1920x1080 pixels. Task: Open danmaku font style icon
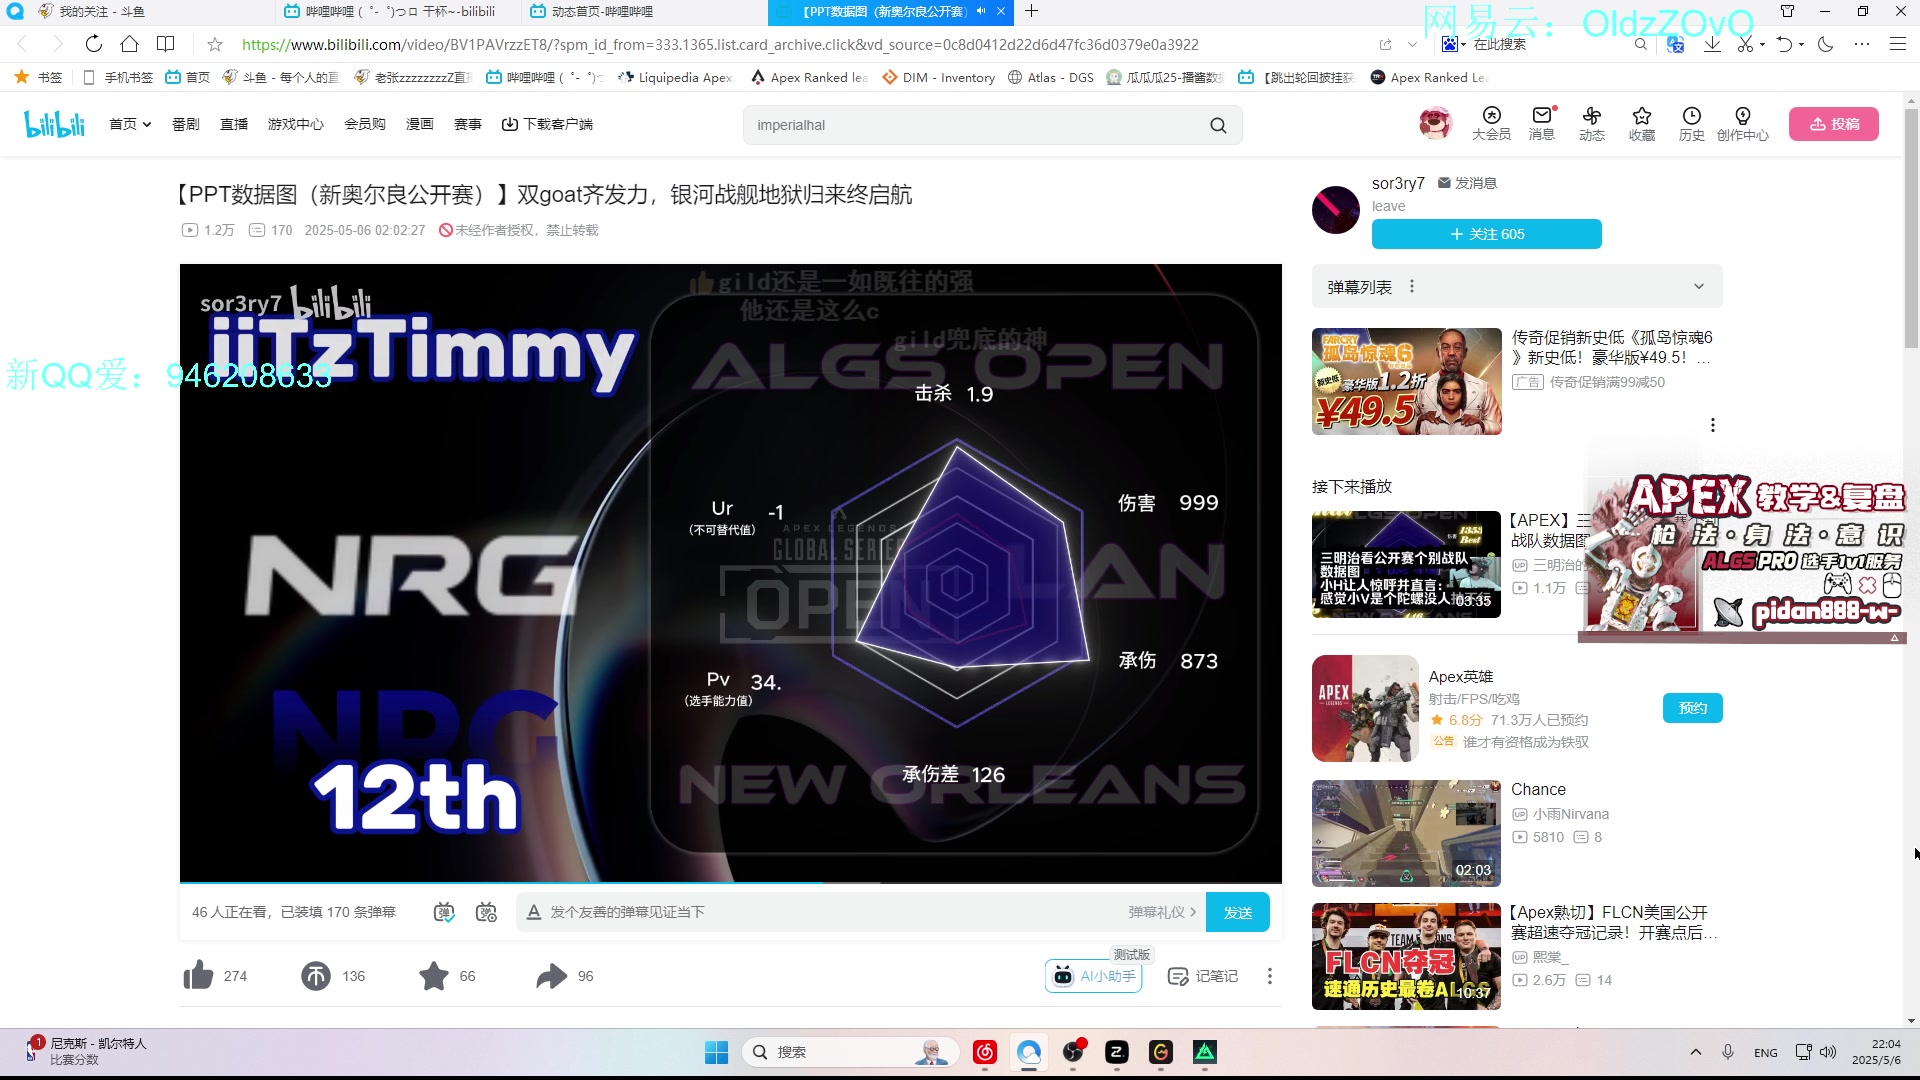[x=534, y=912]
